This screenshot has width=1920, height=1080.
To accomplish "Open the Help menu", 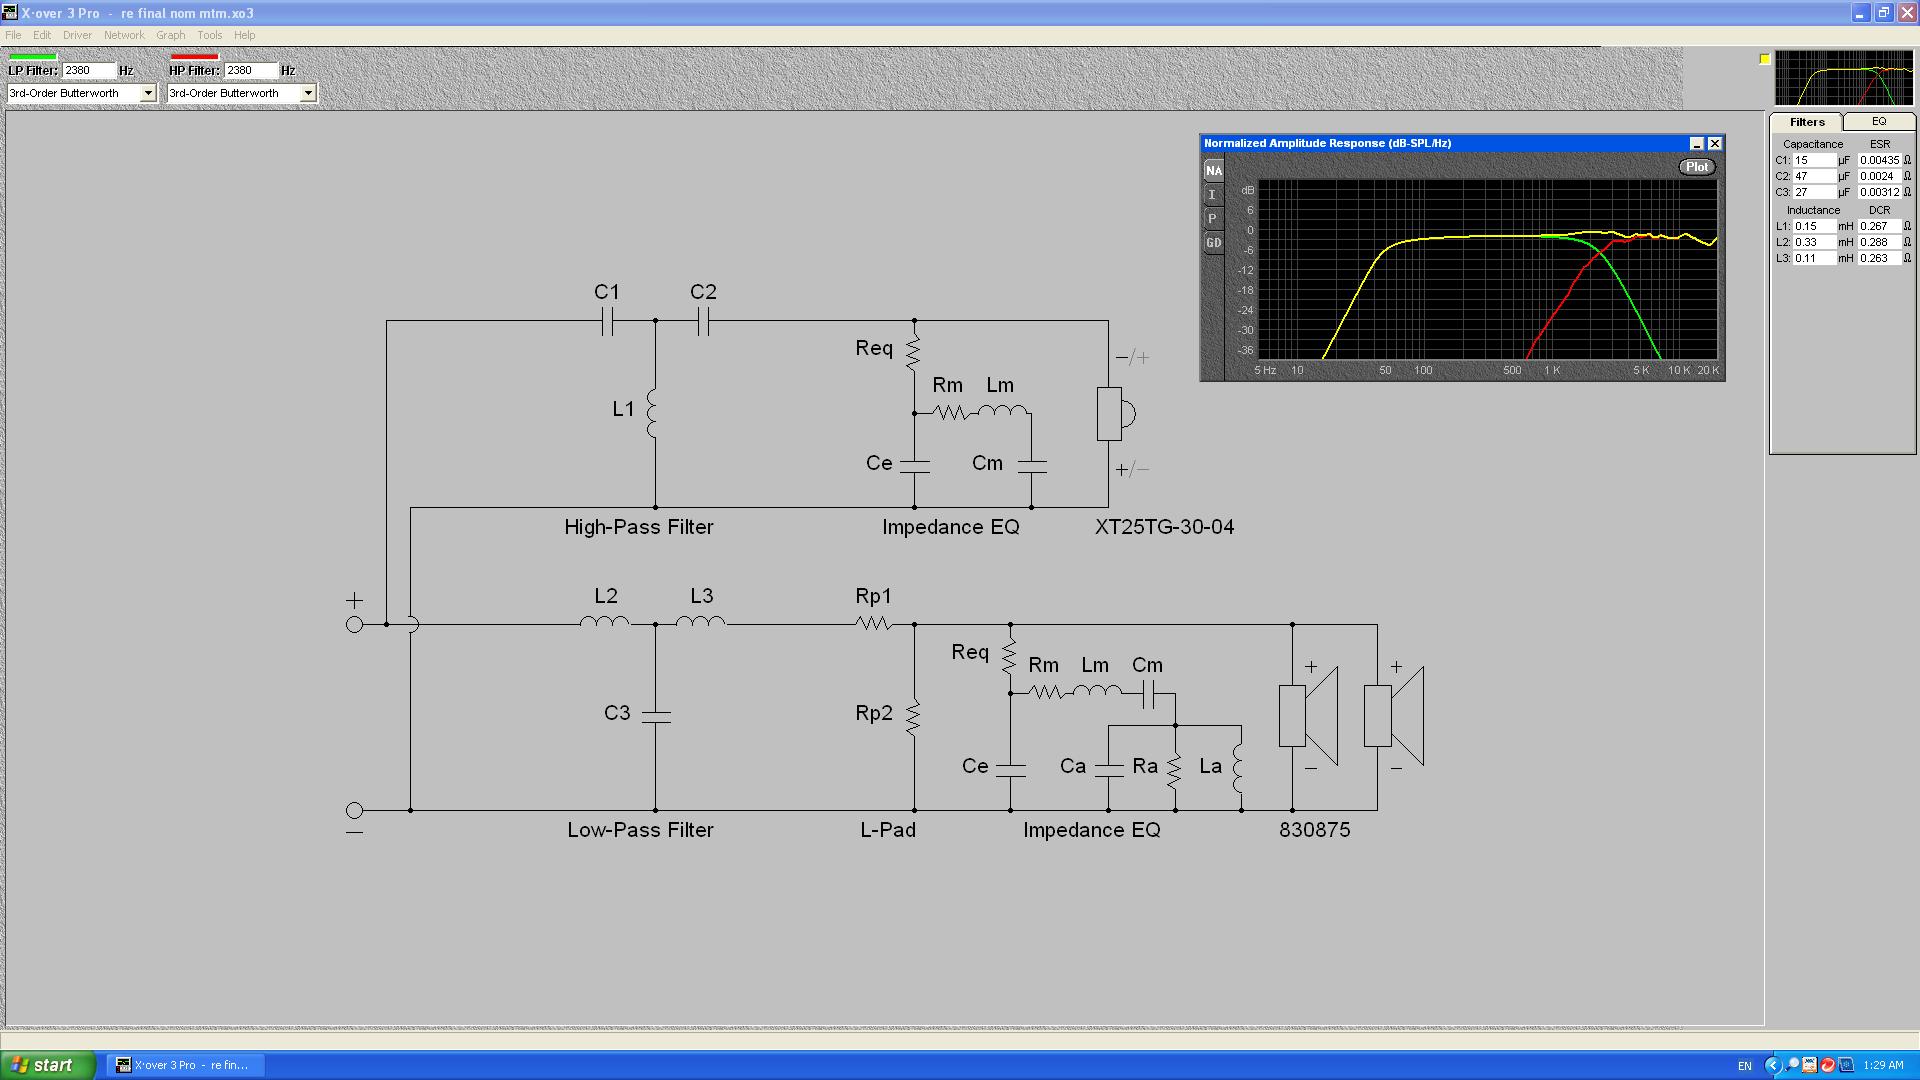I will coord(245,35).
